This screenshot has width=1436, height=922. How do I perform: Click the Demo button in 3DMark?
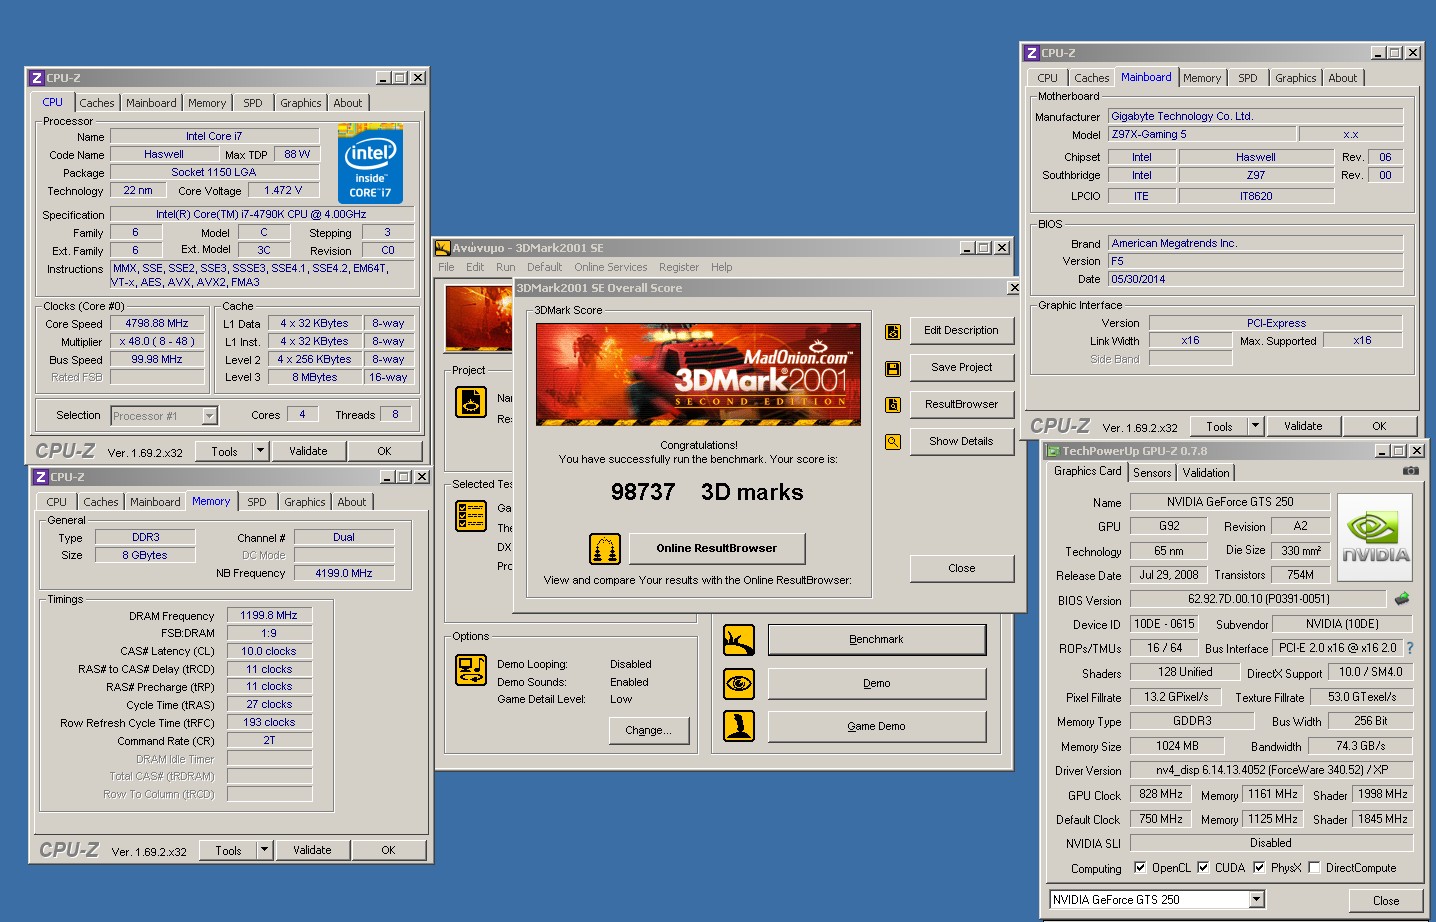[x=876, y=683]
